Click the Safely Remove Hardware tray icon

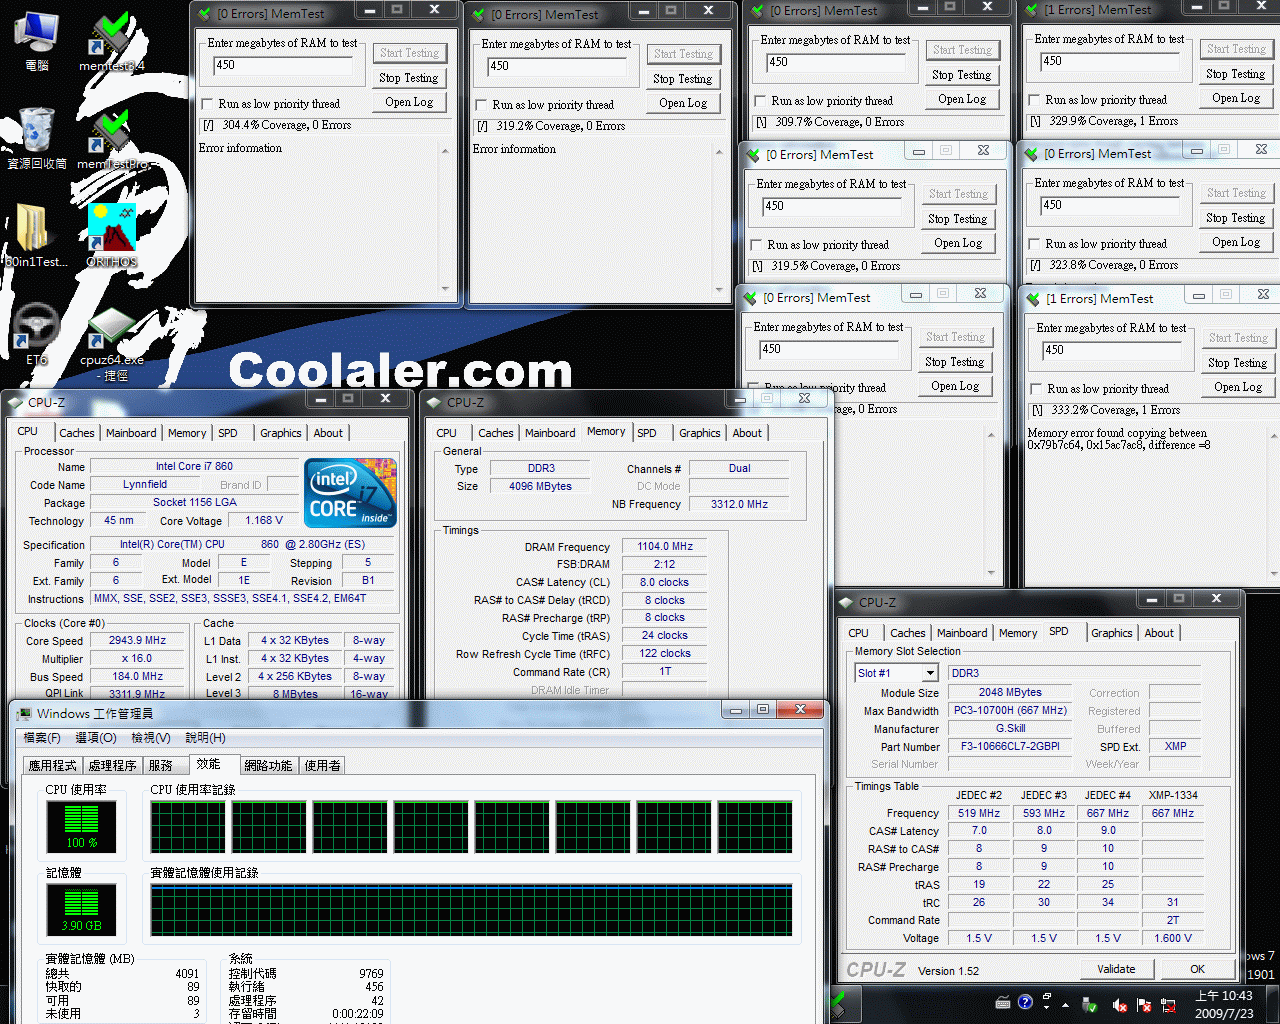tap(1090, 1005)
